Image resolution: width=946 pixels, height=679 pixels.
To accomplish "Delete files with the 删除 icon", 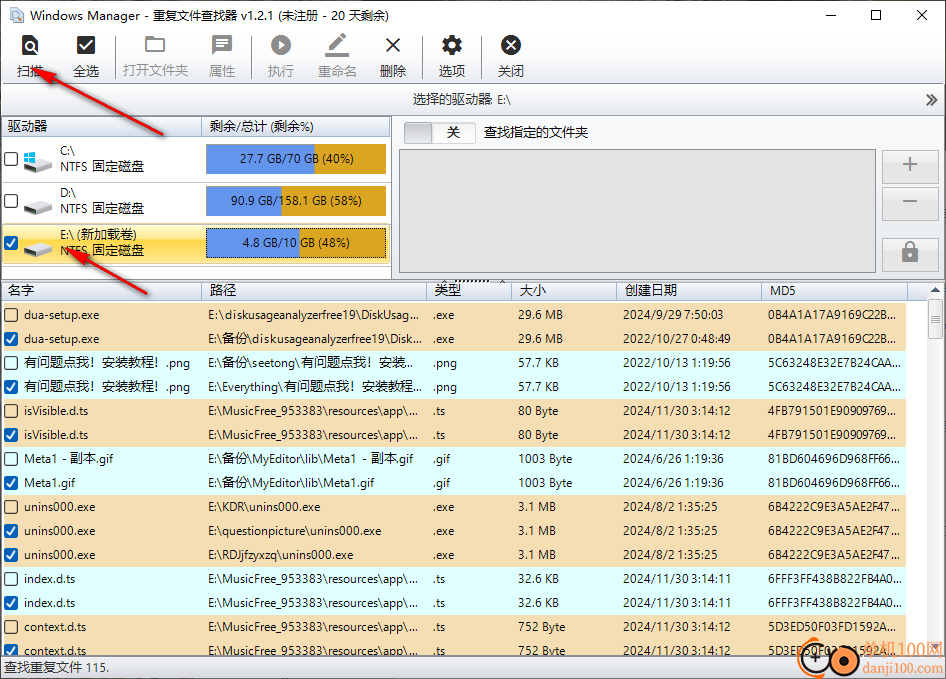I will (x=393, y=45).
